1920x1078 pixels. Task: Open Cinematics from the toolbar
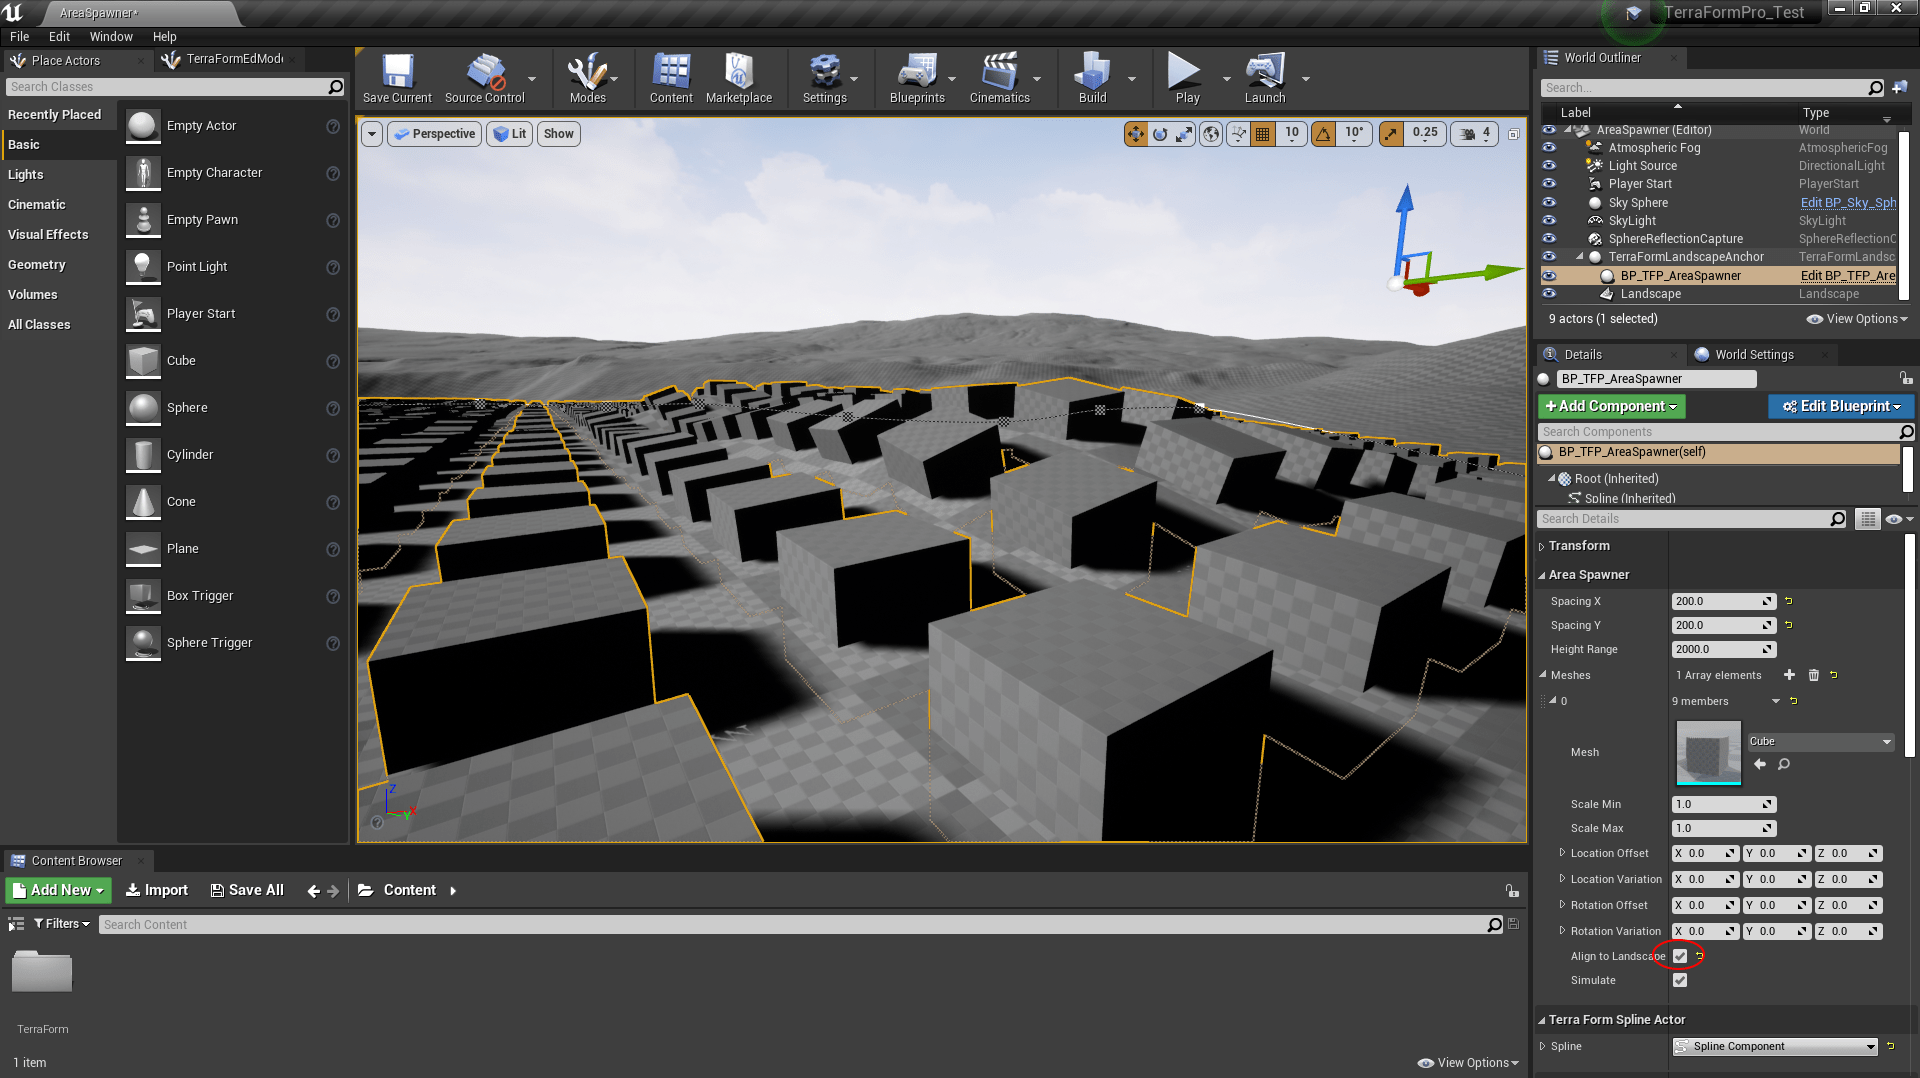999,78
